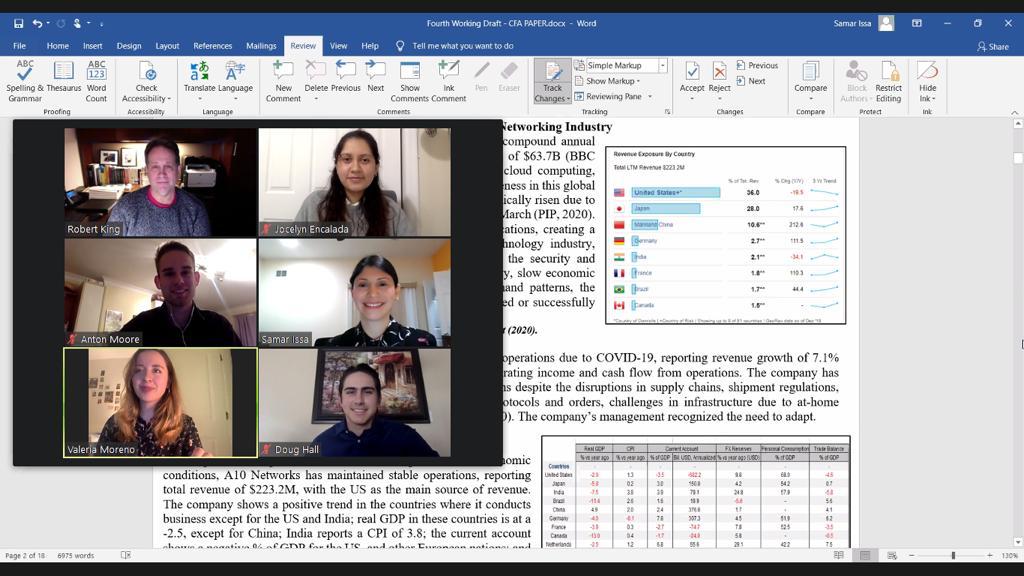Open the Compare documents tool
The image size is (1024, 576).
(810, 78)
